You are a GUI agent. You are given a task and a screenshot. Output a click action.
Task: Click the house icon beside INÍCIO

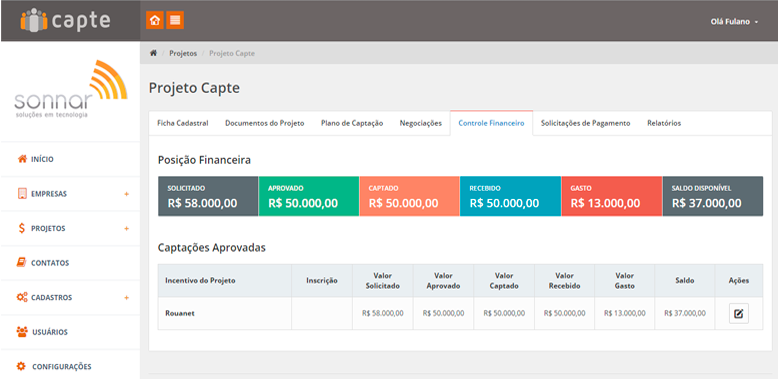[22, 159]
